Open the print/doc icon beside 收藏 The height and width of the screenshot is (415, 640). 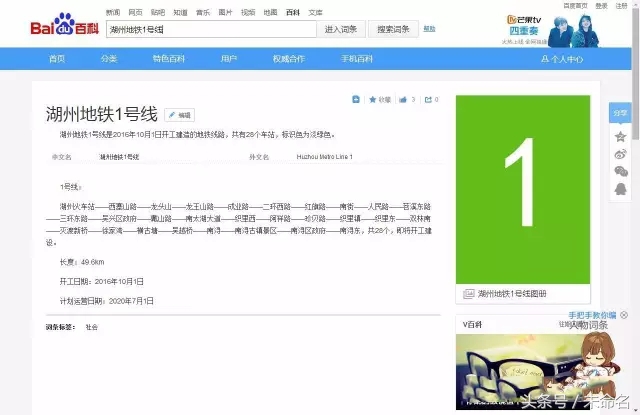(356, 99)
